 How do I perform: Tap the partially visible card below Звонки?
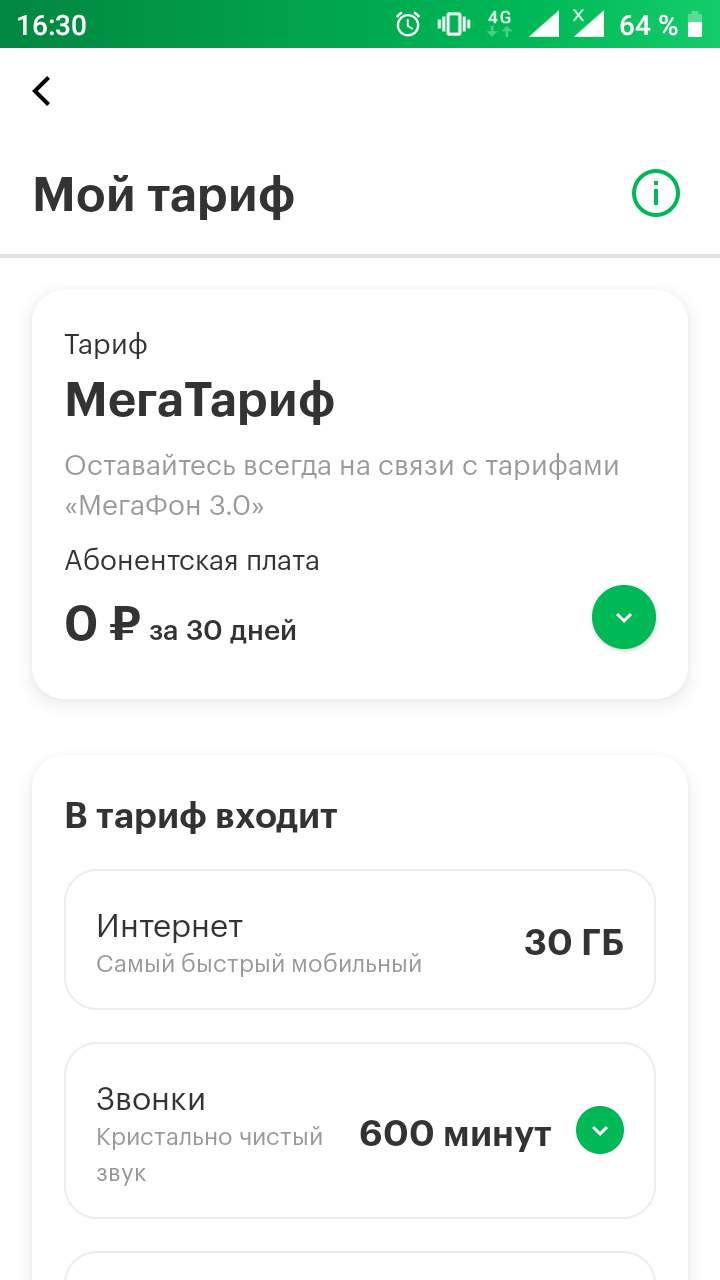[360, 1266]
